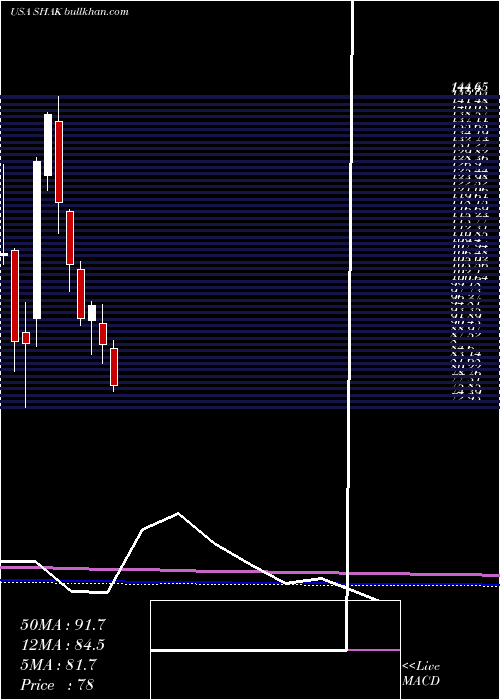This screenshot has height=700, width=500.
Task: Select the tallest white candlestick body
Action: [37, 240]
